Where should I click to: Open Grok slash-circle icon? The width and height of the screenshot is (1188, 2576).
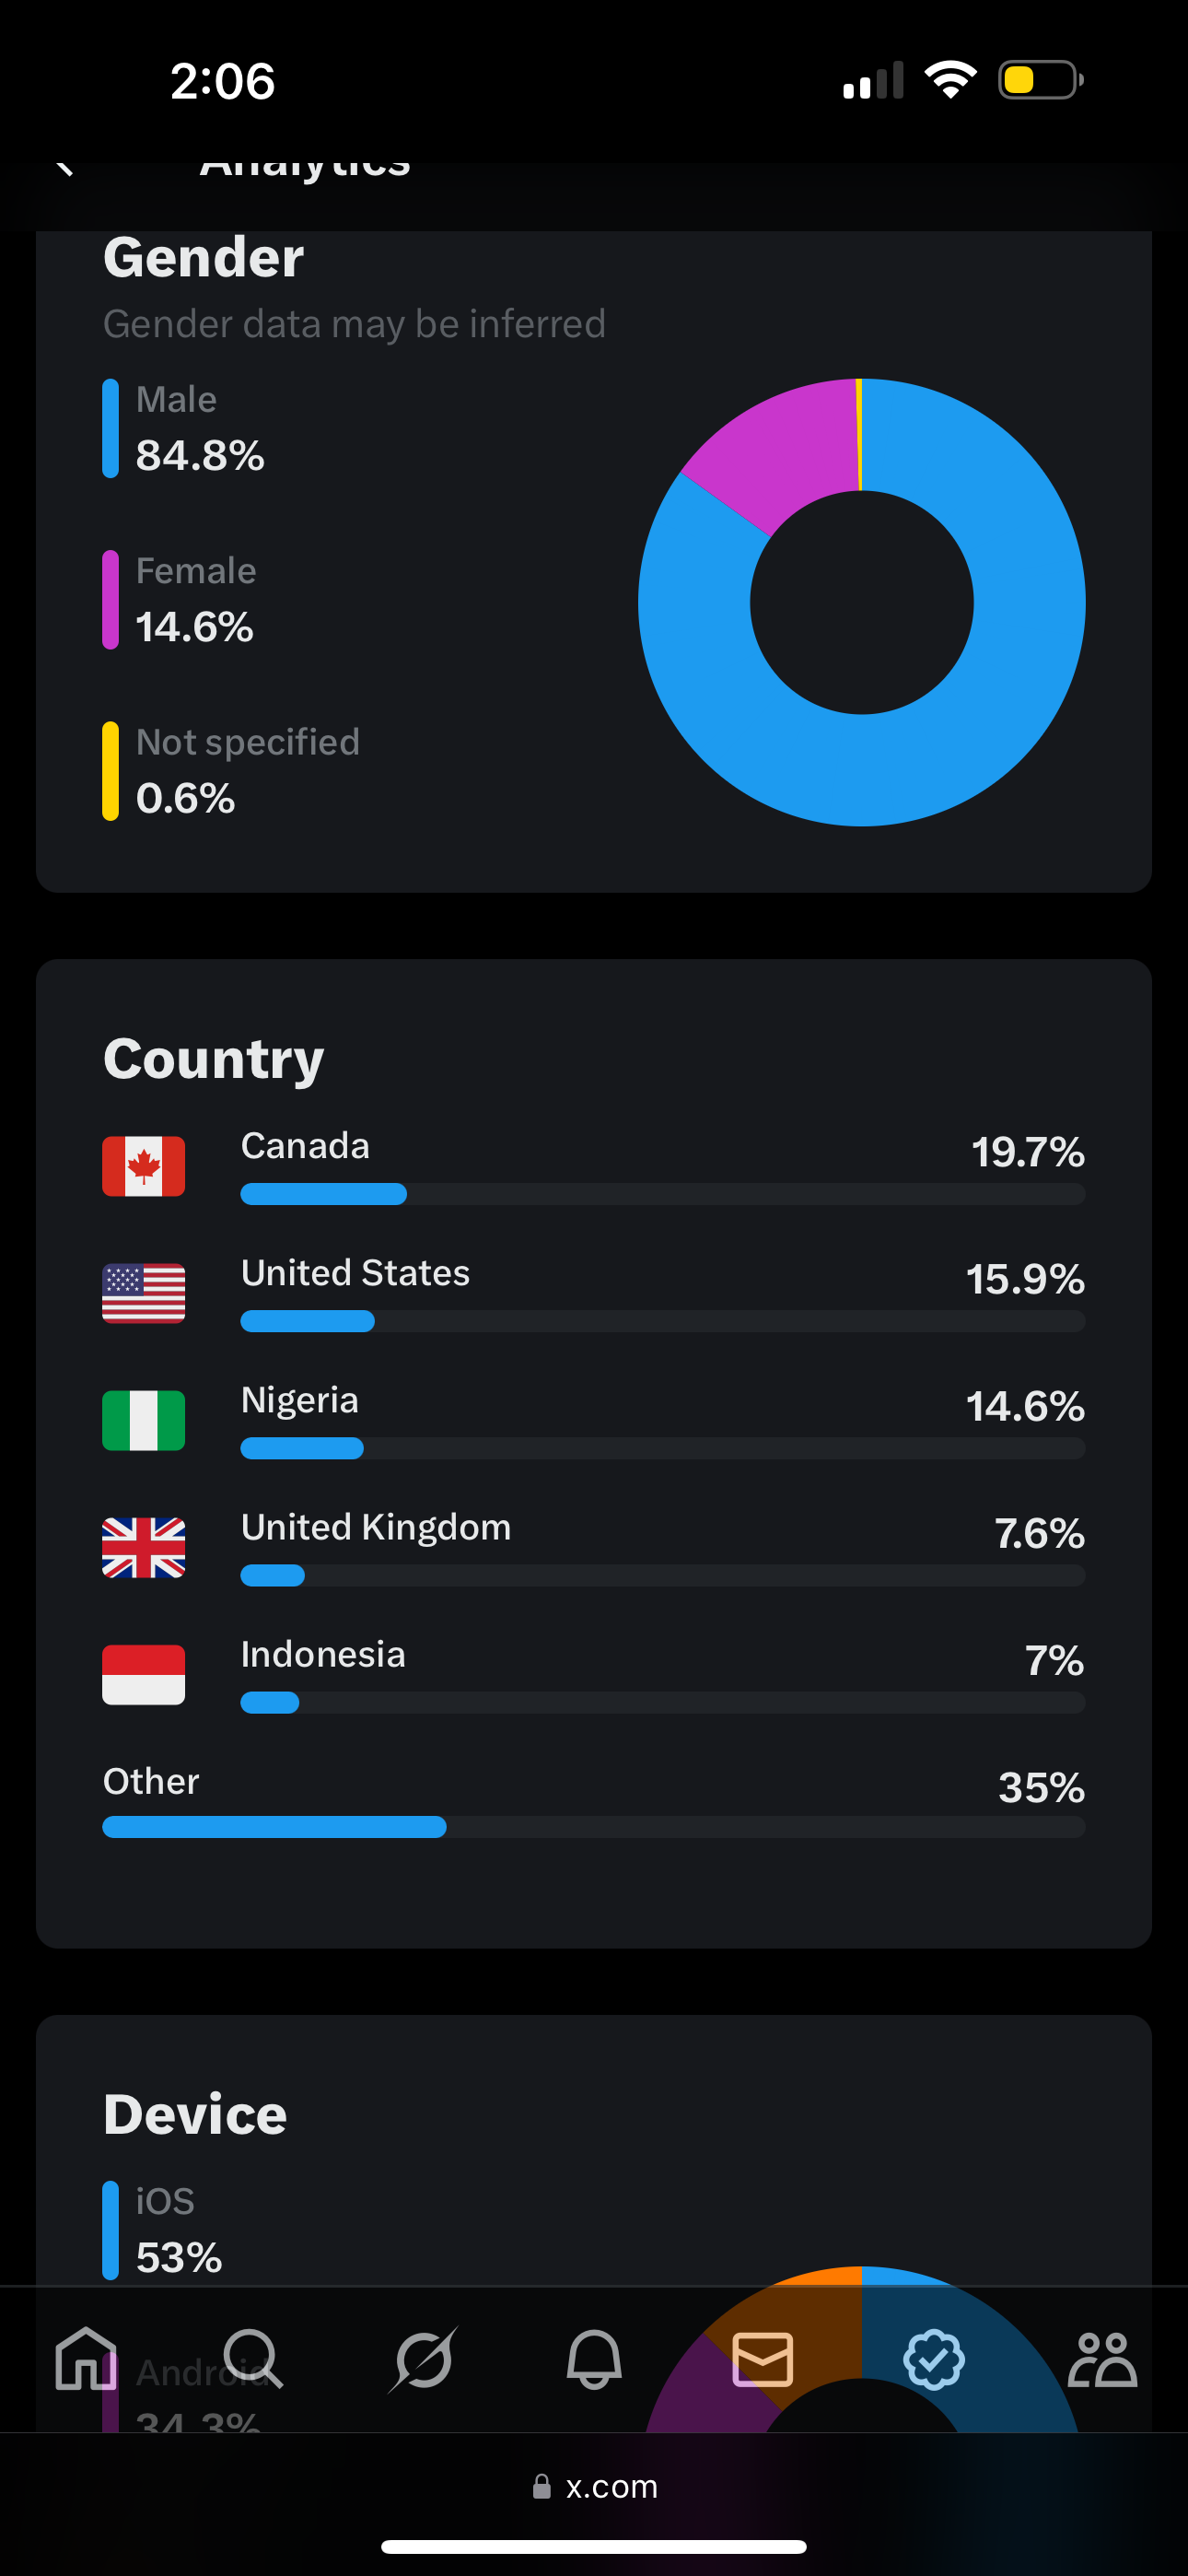coord(423,2359)
